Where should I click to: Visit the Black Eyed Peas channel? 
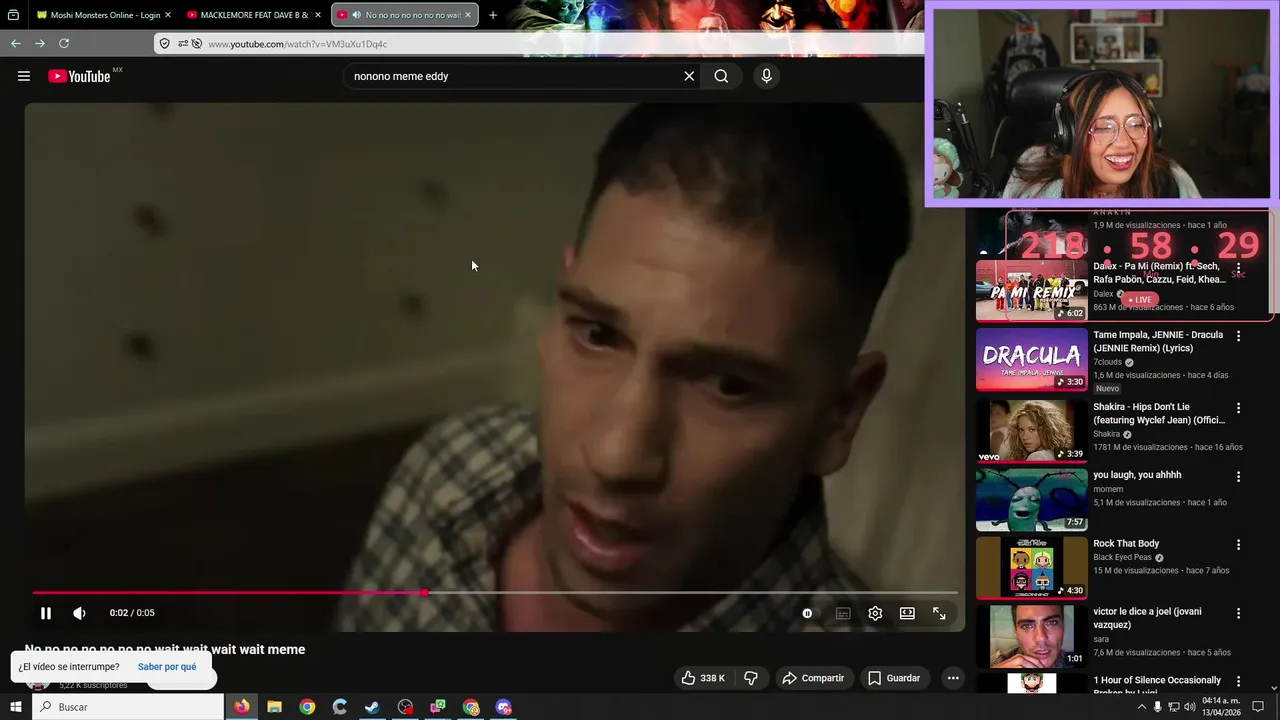pos(1122,557)
